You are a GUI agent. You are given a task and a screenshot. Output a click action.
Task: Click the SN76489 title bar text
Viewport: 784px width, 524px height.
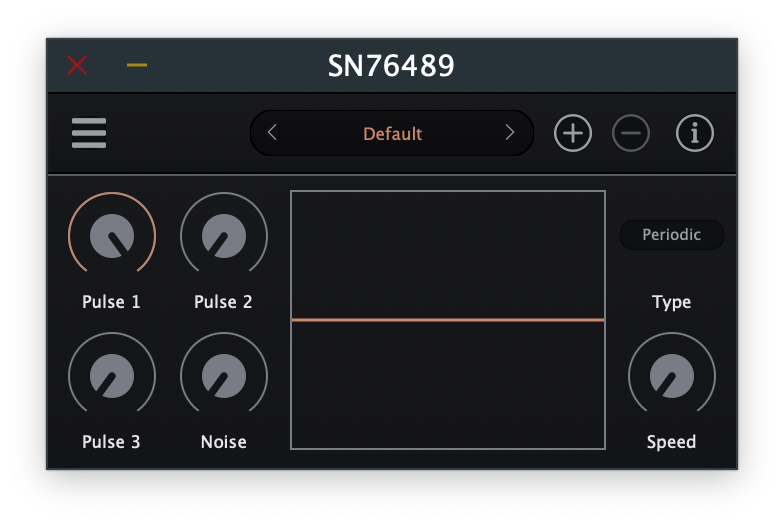pos(391,66)
